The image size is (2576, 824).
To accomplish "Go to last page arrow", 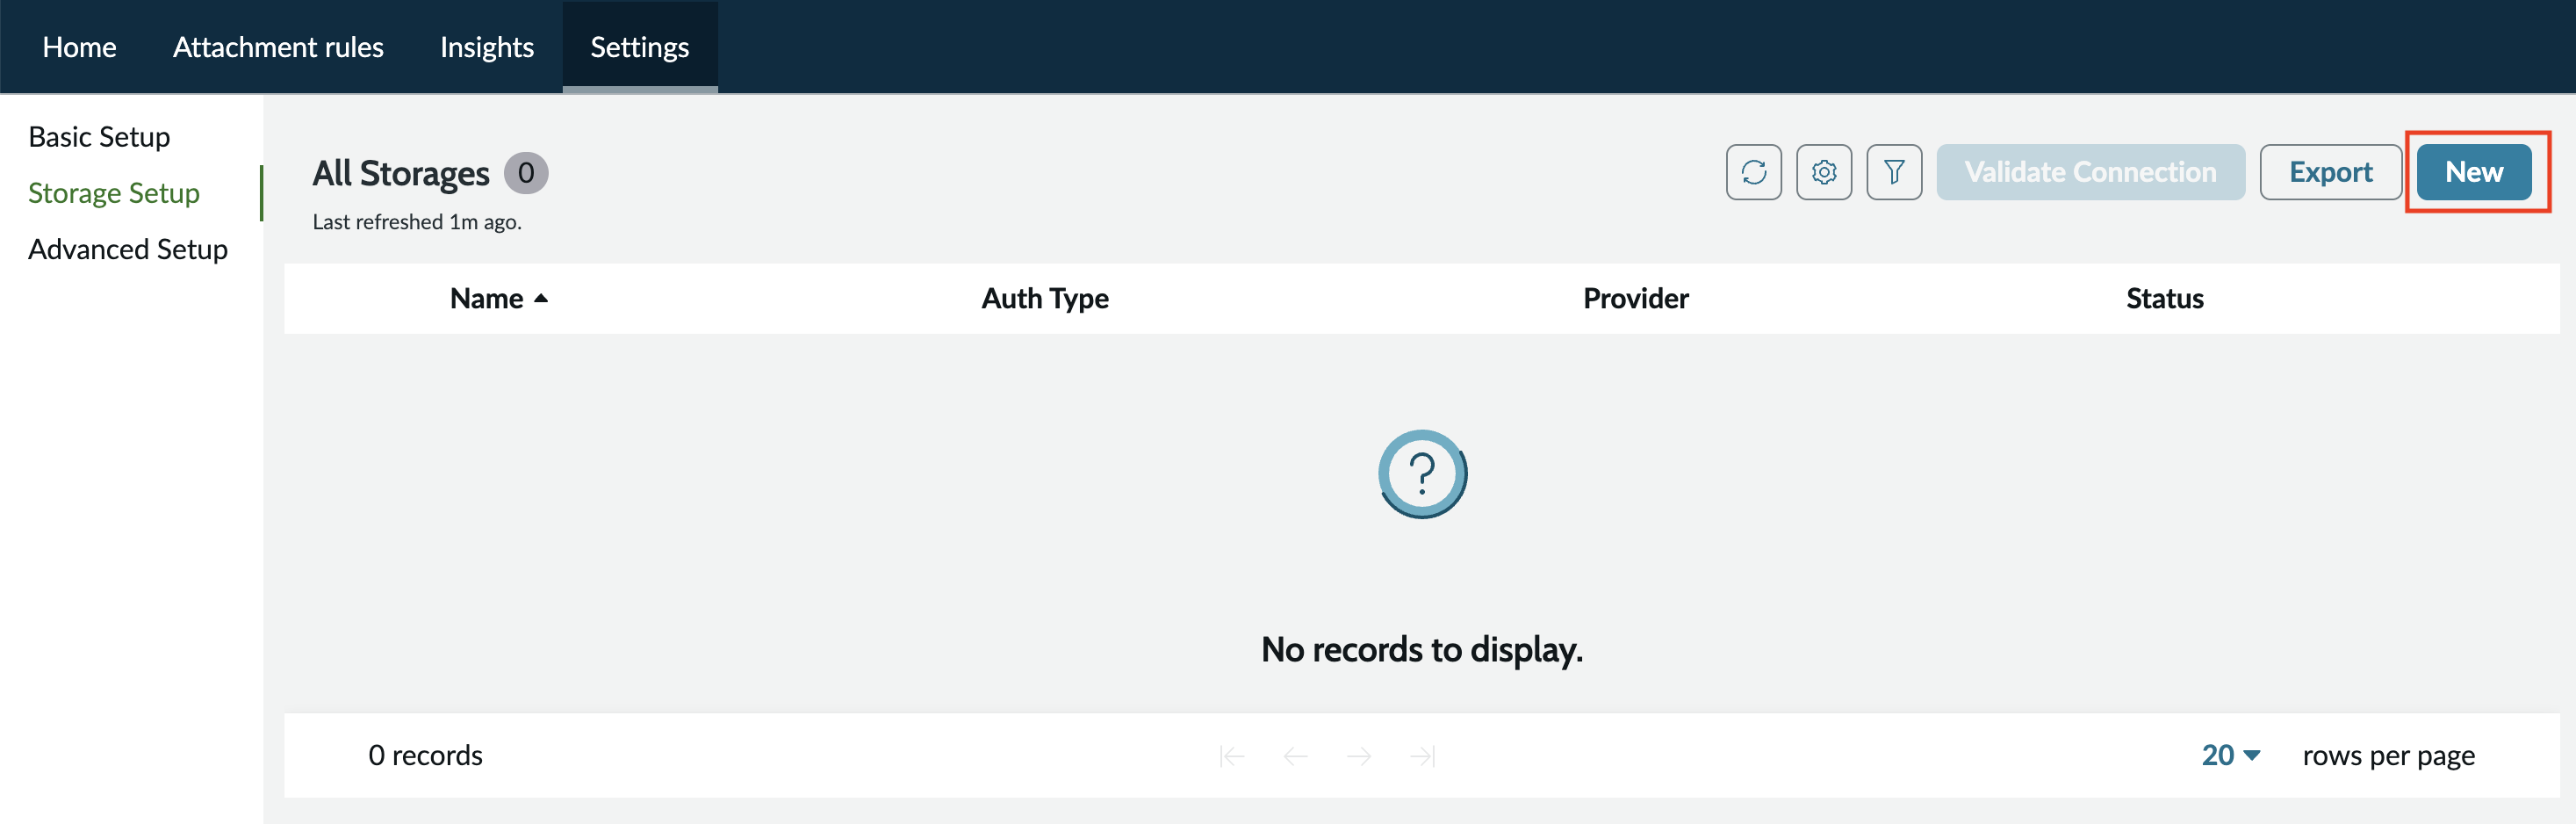I will [1422, 756].
